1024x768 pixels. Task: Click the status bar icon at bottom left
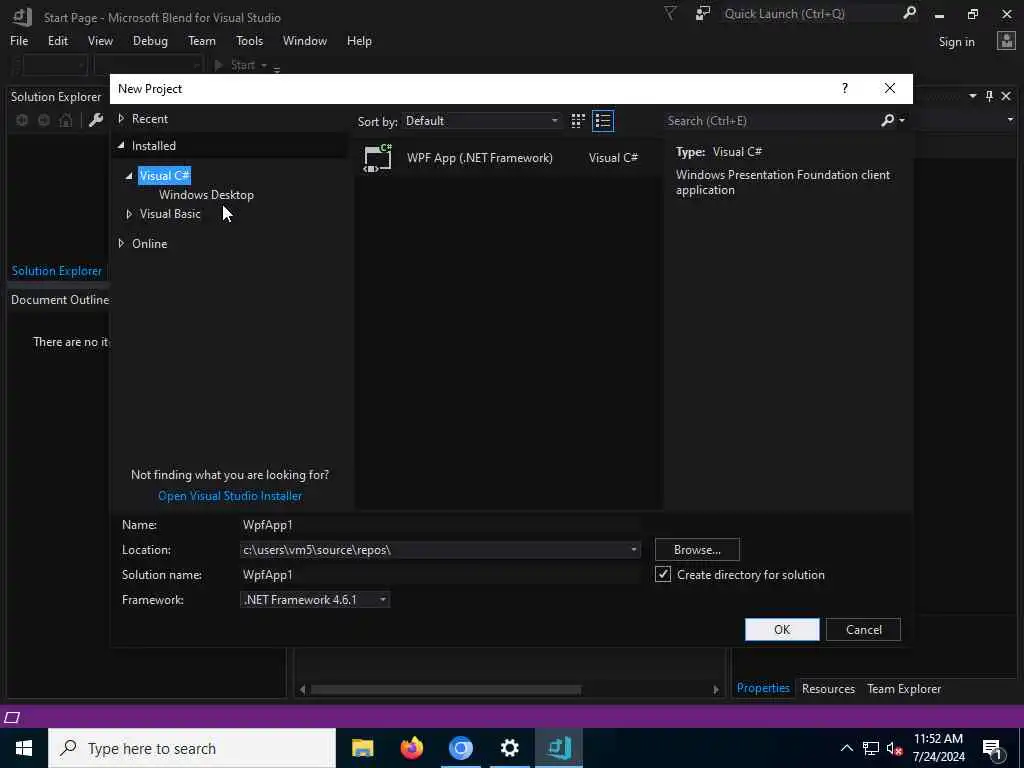(x=12, y=717)
